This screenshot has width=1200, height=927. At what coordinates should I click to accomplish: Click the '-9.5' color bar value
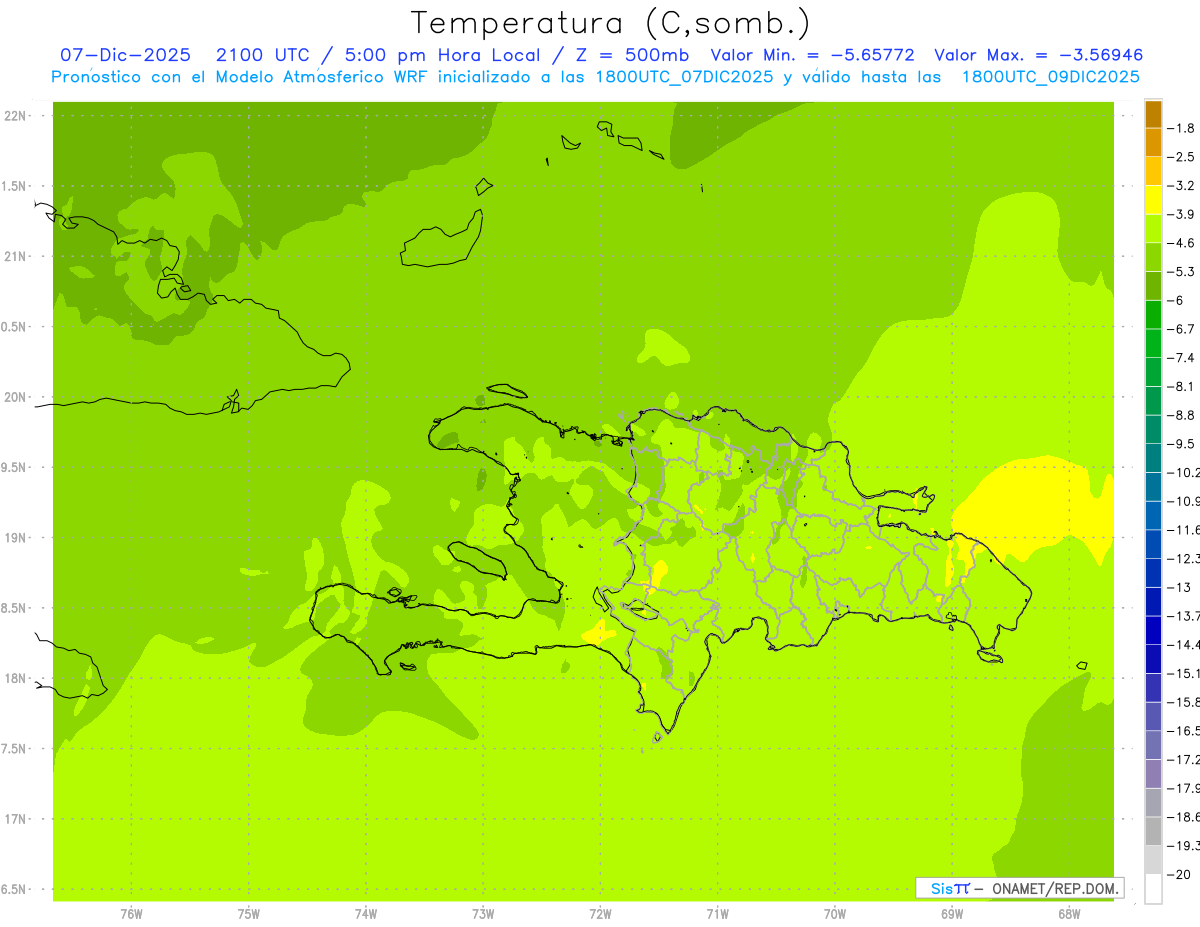click(x=1181, y=443)
